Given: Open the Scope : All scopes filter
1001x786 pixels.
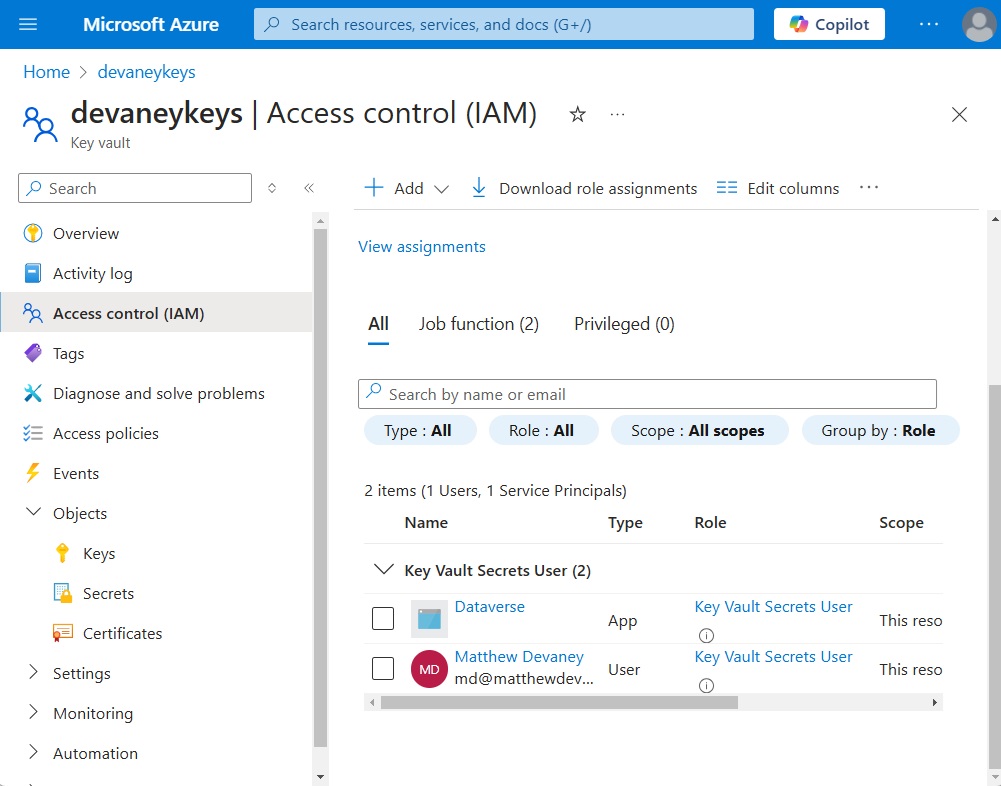Looking at the screenshot, I should pos(700,430).
